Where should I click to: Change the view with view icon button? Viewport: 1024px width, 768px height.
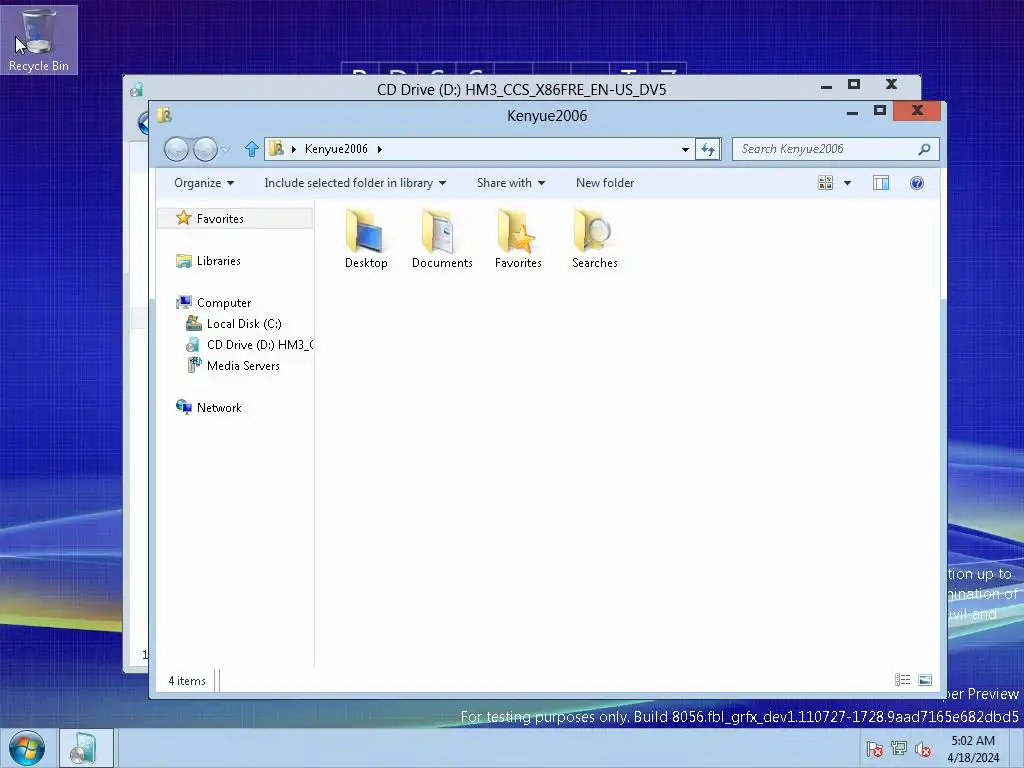[825, 183]
